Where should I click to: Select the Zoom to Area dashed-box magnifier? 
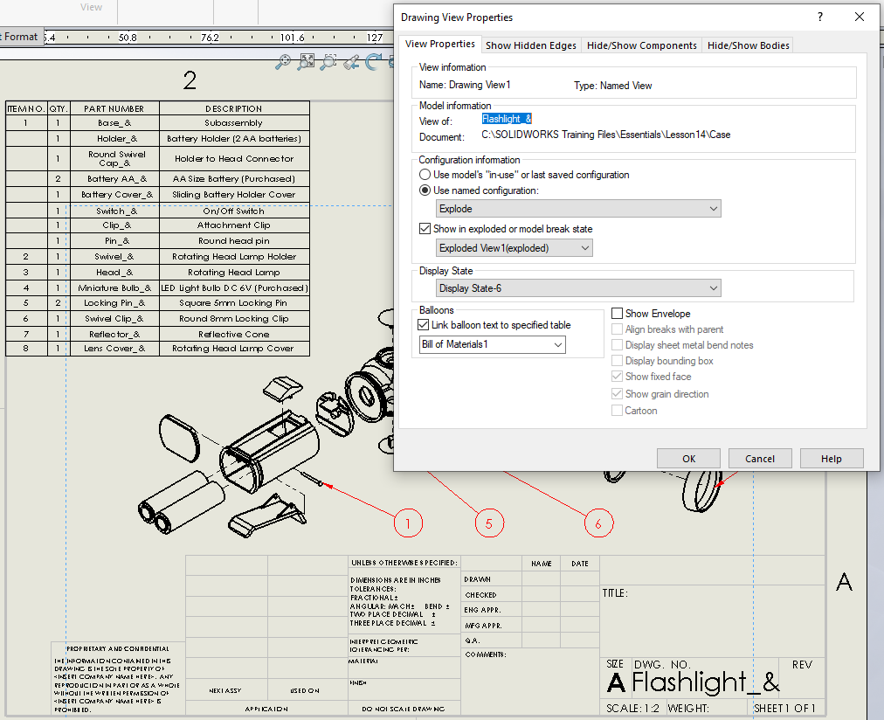[x=328, y=61]
